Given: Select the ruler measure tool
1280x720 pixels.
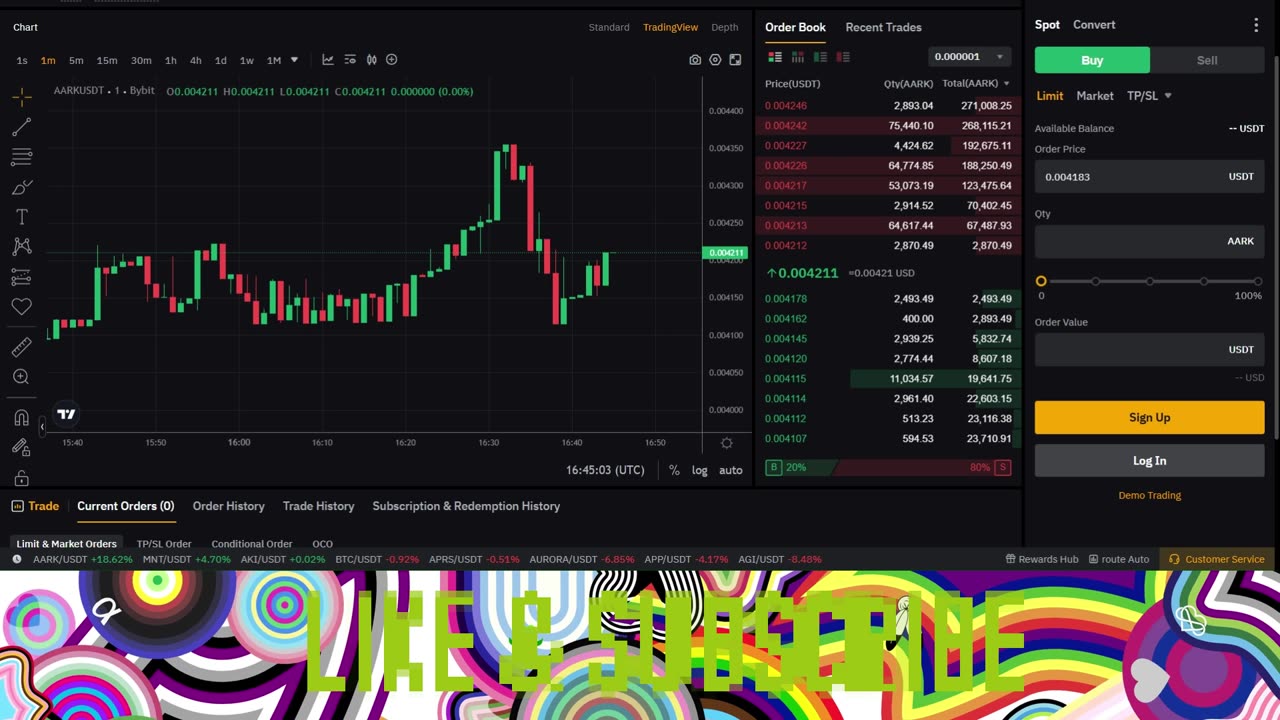Looking at the screenshot, I should point(21,347).
